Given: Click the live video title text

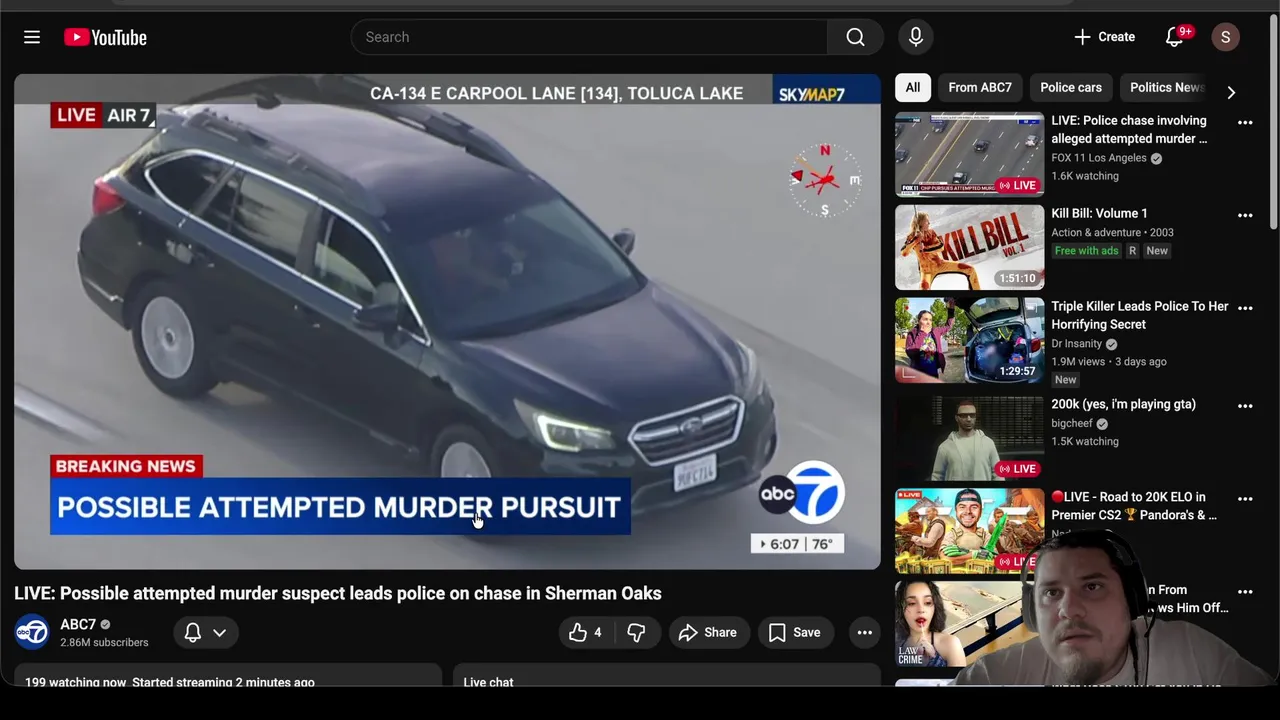Looking at the screenshot, I should tap(338, 593).
